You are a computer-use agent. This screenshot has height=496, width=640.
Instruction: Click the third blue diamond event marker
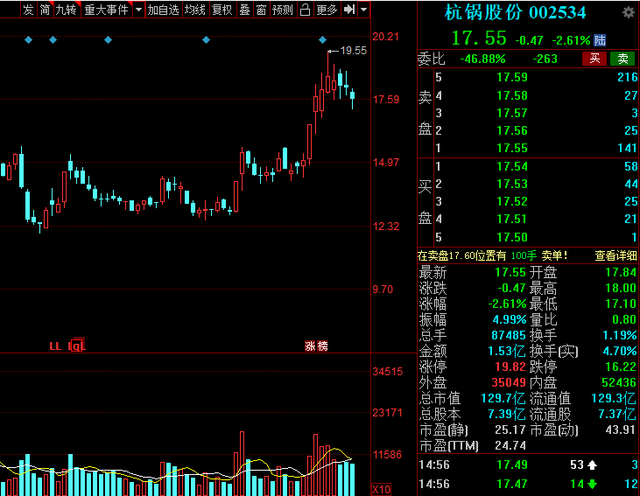tap(108, 40)
